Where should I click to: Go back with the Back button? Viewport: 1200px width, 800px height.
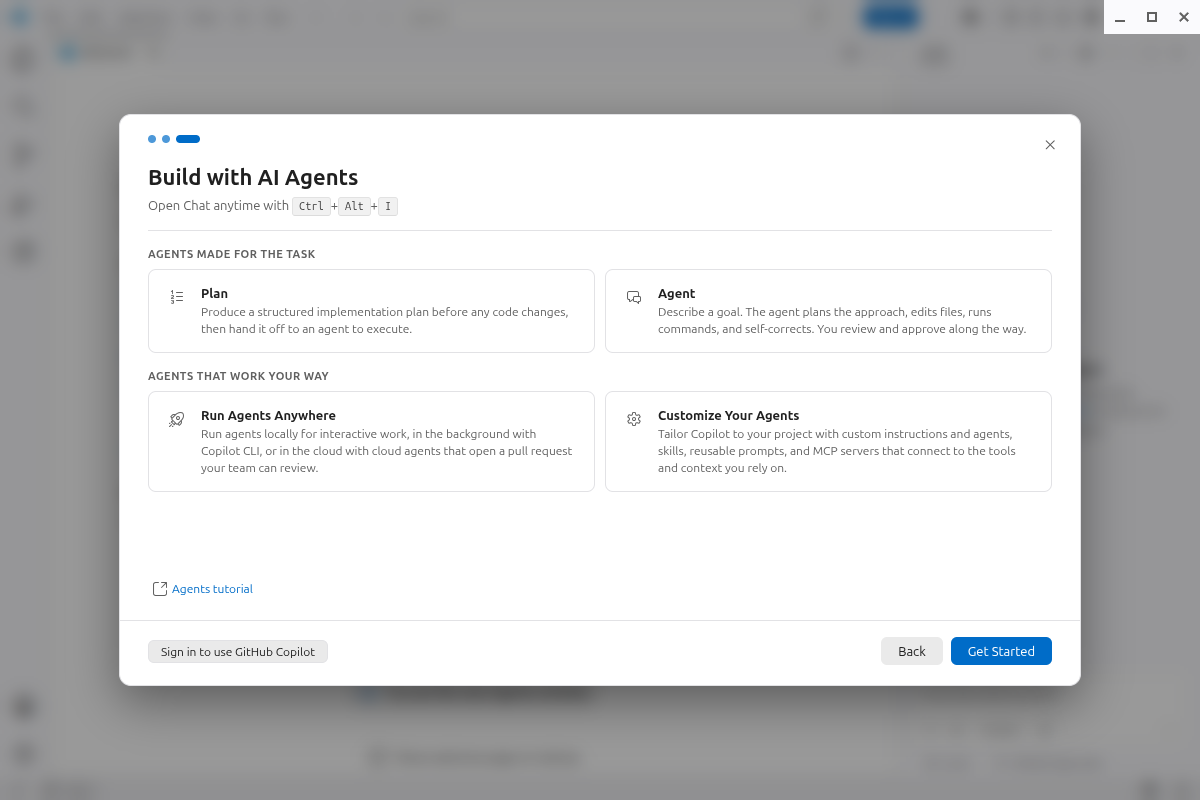point(912,651)
